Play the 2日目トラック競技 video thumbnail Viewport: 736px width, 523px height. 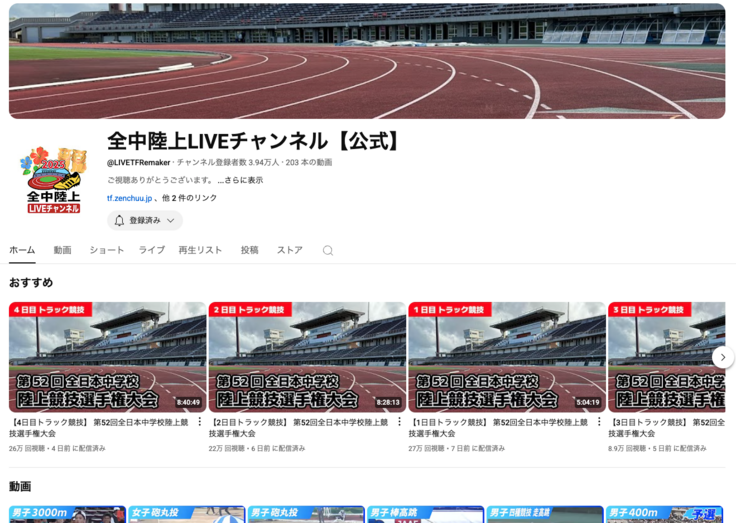coord(307,357)
